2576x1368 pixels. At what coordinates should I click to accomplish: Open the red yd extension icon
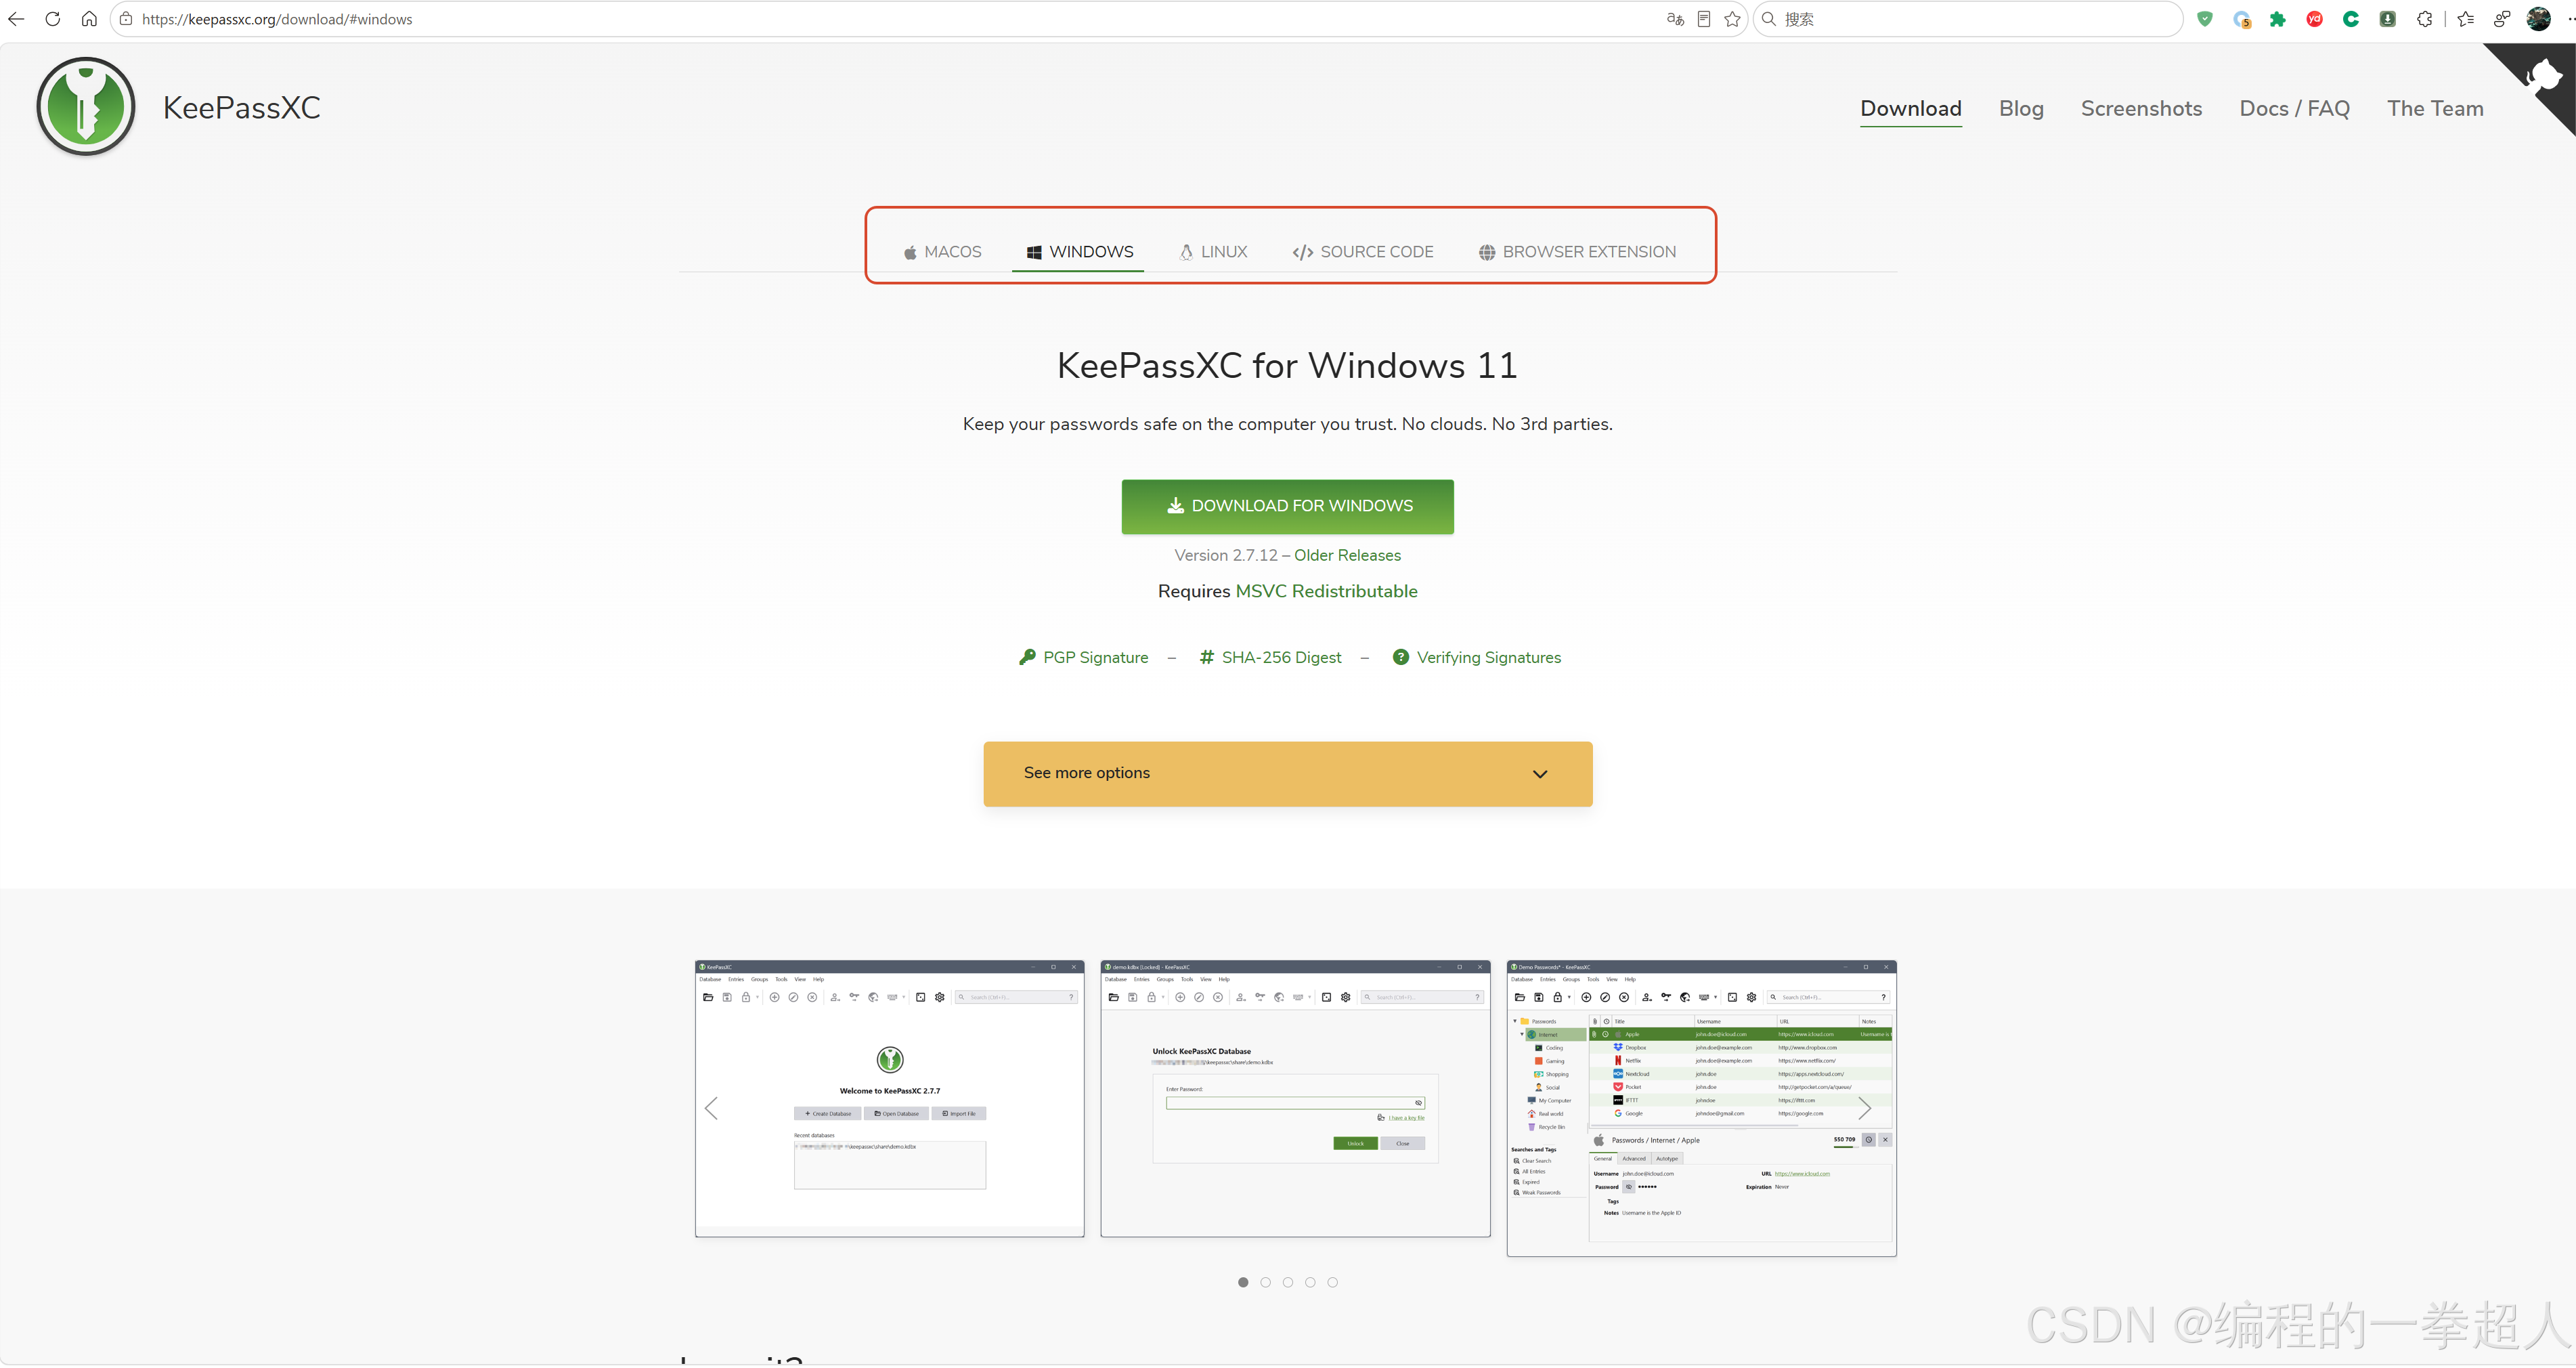click(2314, 19)
